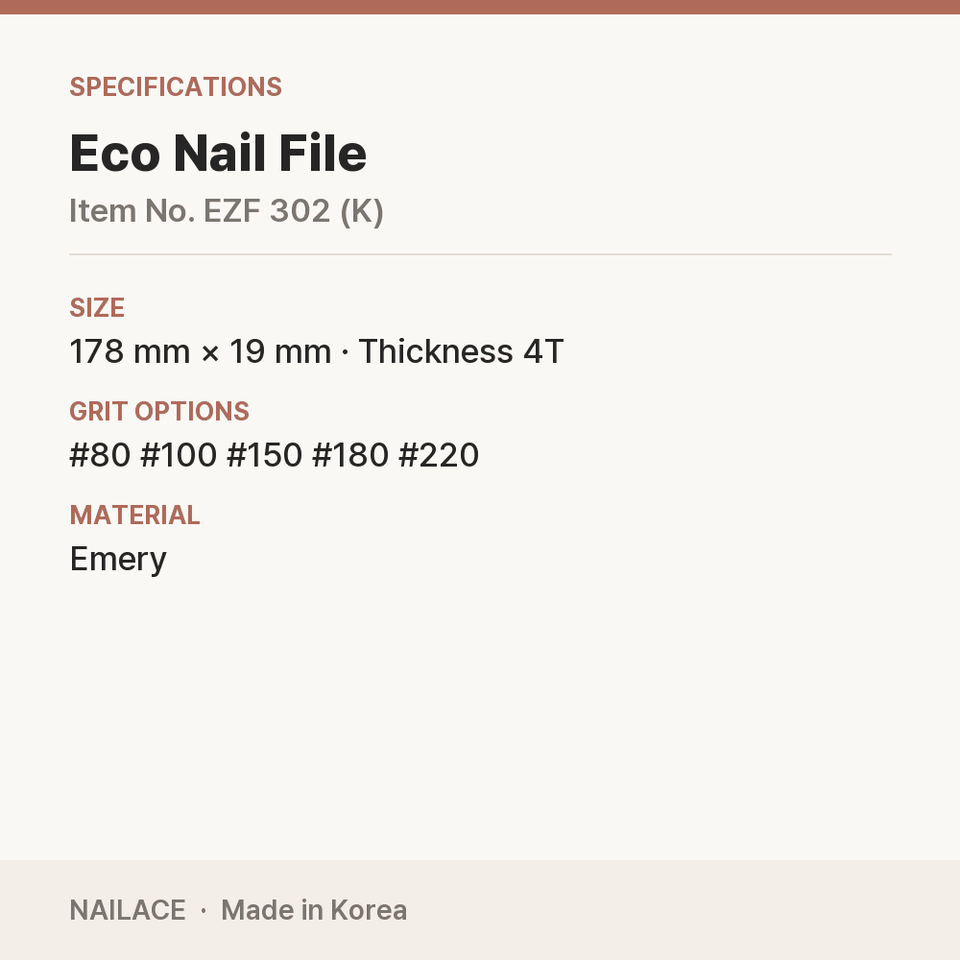The image size is (960, 960).
Task: Click the Made in Korea footer text
Action: click(314, 910)
